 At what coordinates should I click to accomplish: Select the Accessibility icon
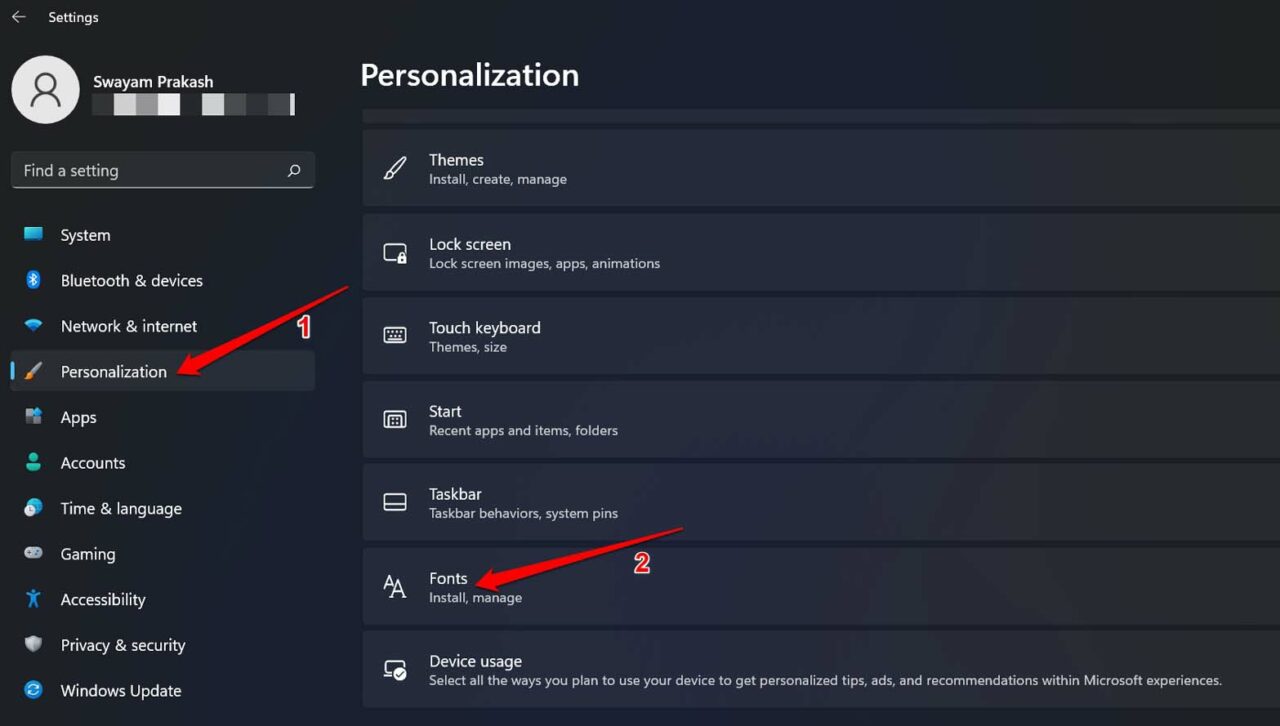coord(33,599)
